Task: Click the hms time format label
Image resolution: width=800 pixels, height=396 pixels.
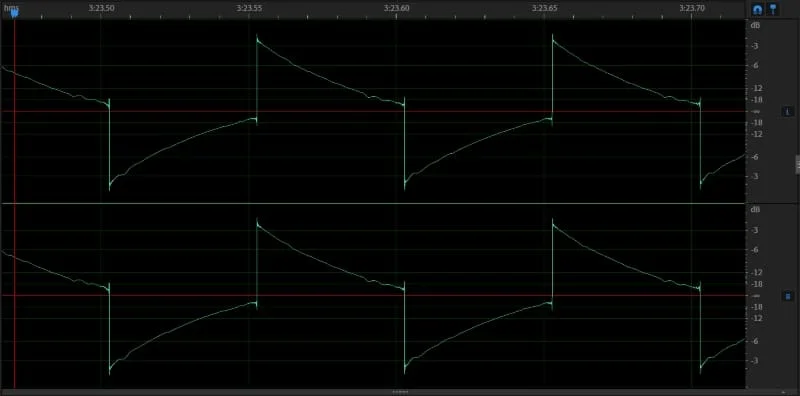Action: click(10, 8)
